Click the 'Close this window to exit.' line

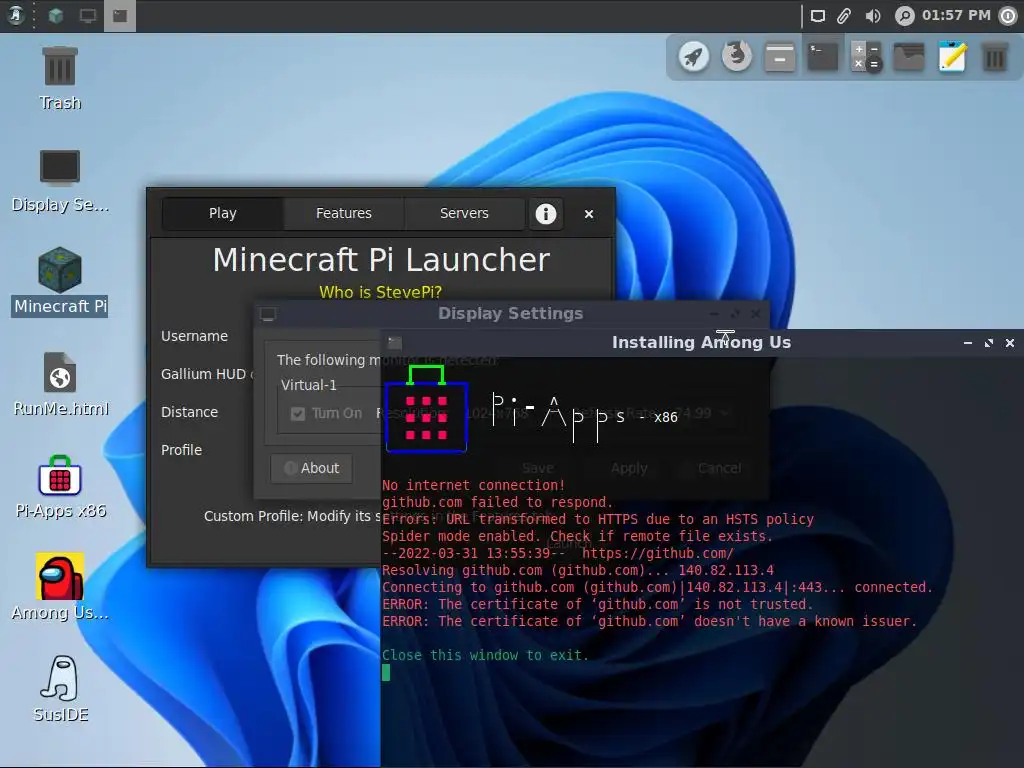(x=485, y=655)
